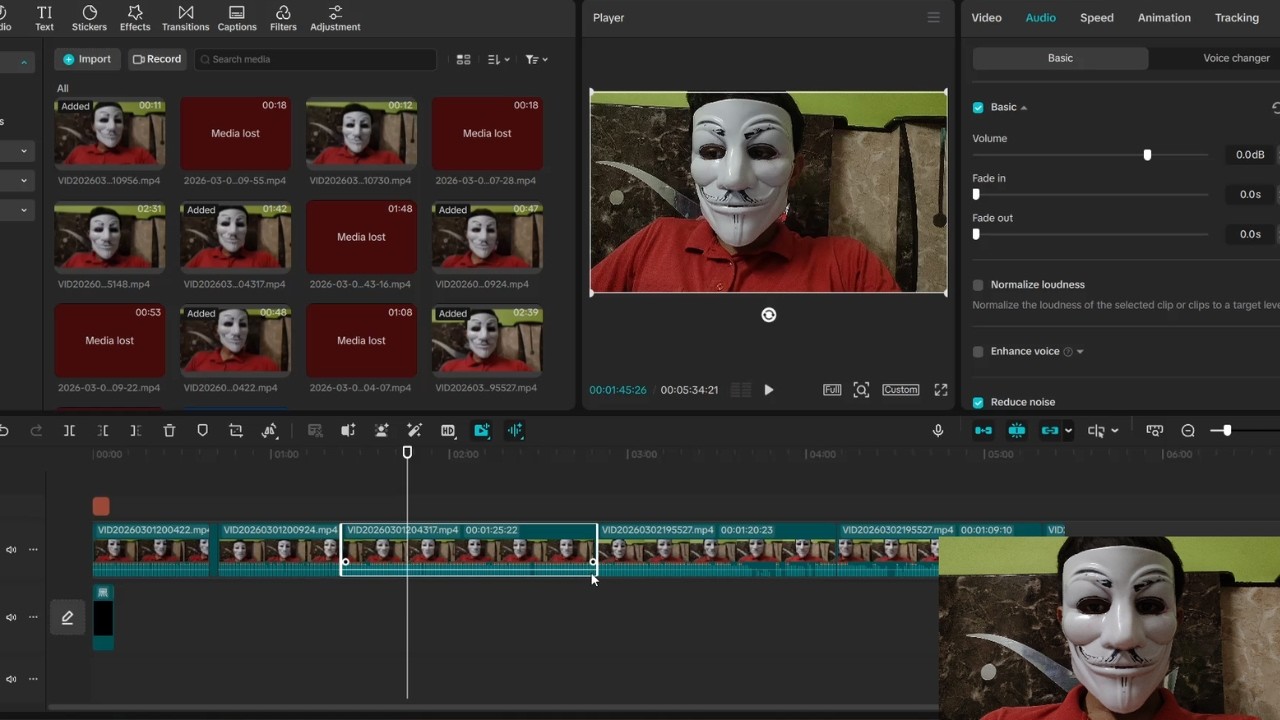Open the sort order dropdown in media panel
The height and width of the screenshot is (720, 1280).
click(x=498, y=60)
